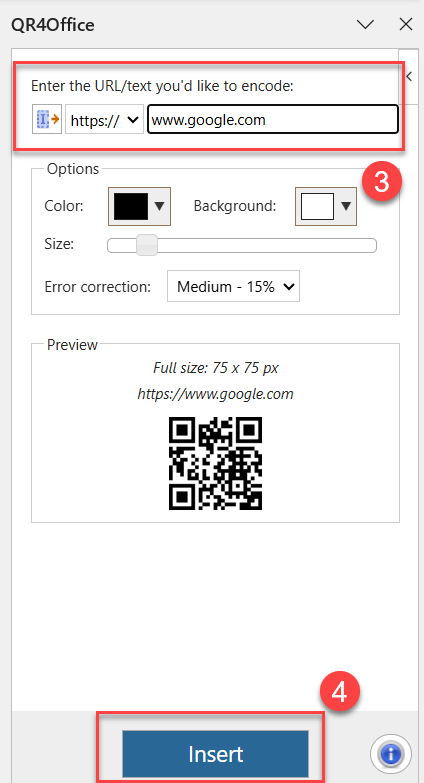Screen dimensions: 424x783
Task: Click the red step 4 badge
Action: 340,694
